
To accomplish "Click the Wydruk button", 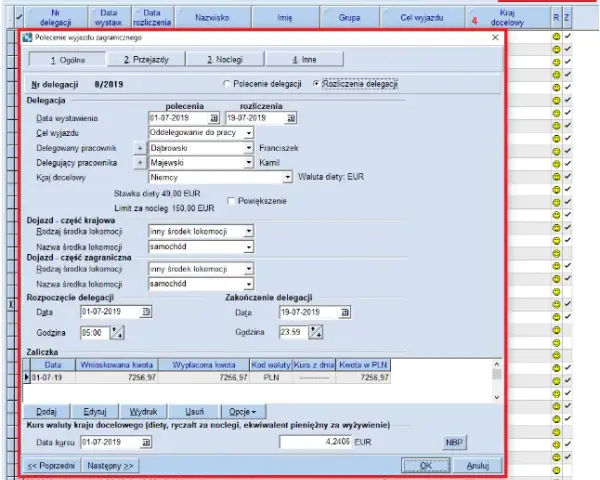I will [143, 412].
